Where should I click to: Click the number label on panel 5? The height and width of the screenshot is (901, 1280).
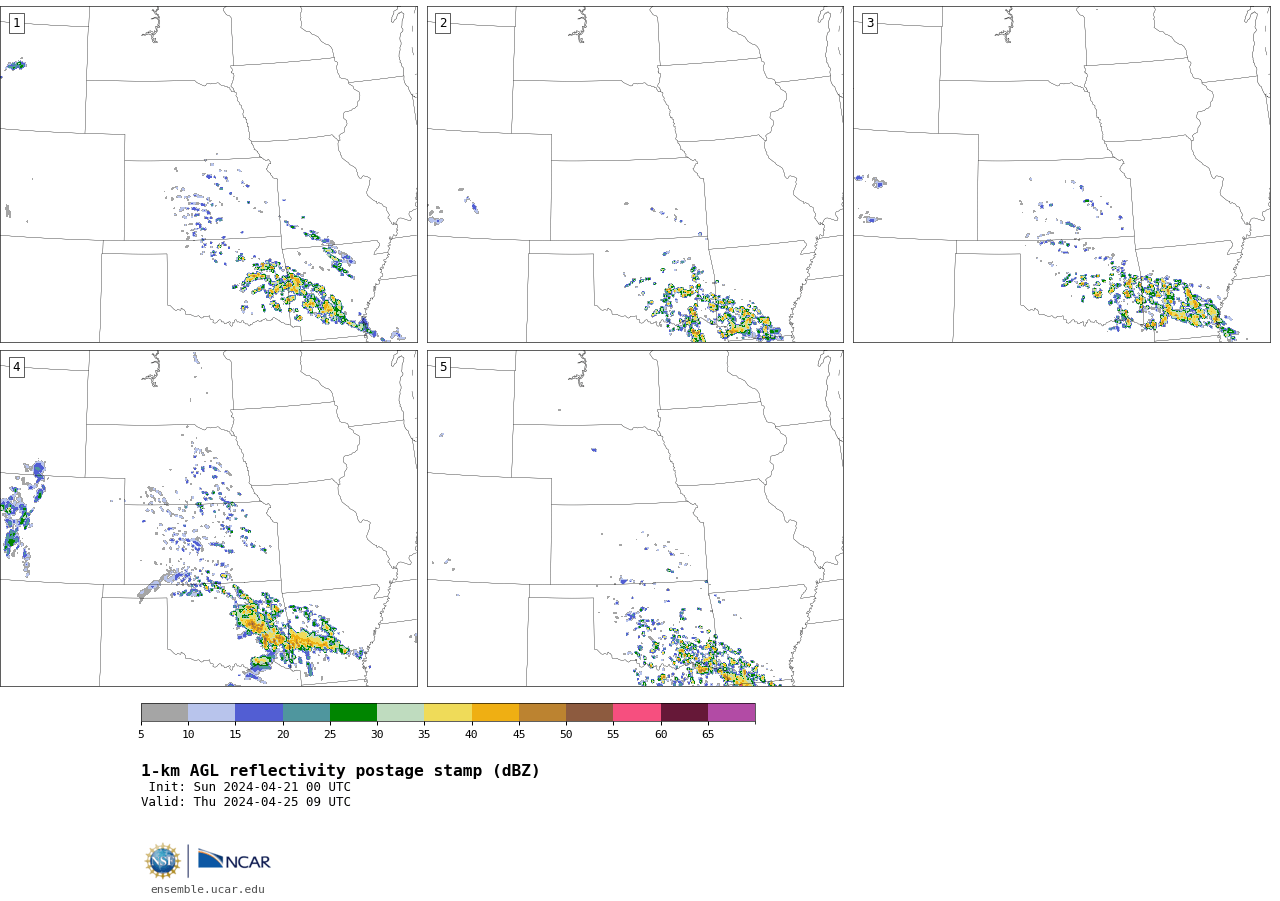(x=443, y=367)
